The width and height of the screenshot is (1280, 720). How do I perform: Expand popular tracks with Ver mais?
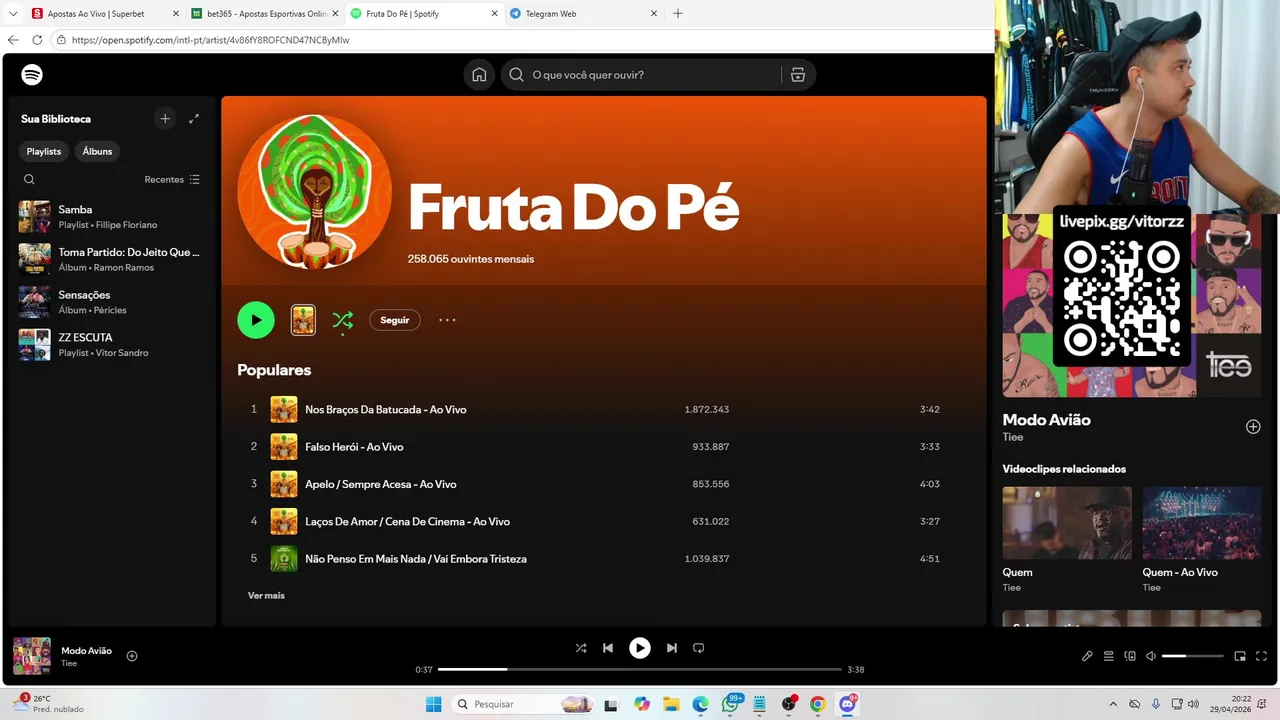pyautogui.click(x=266, y=595)
